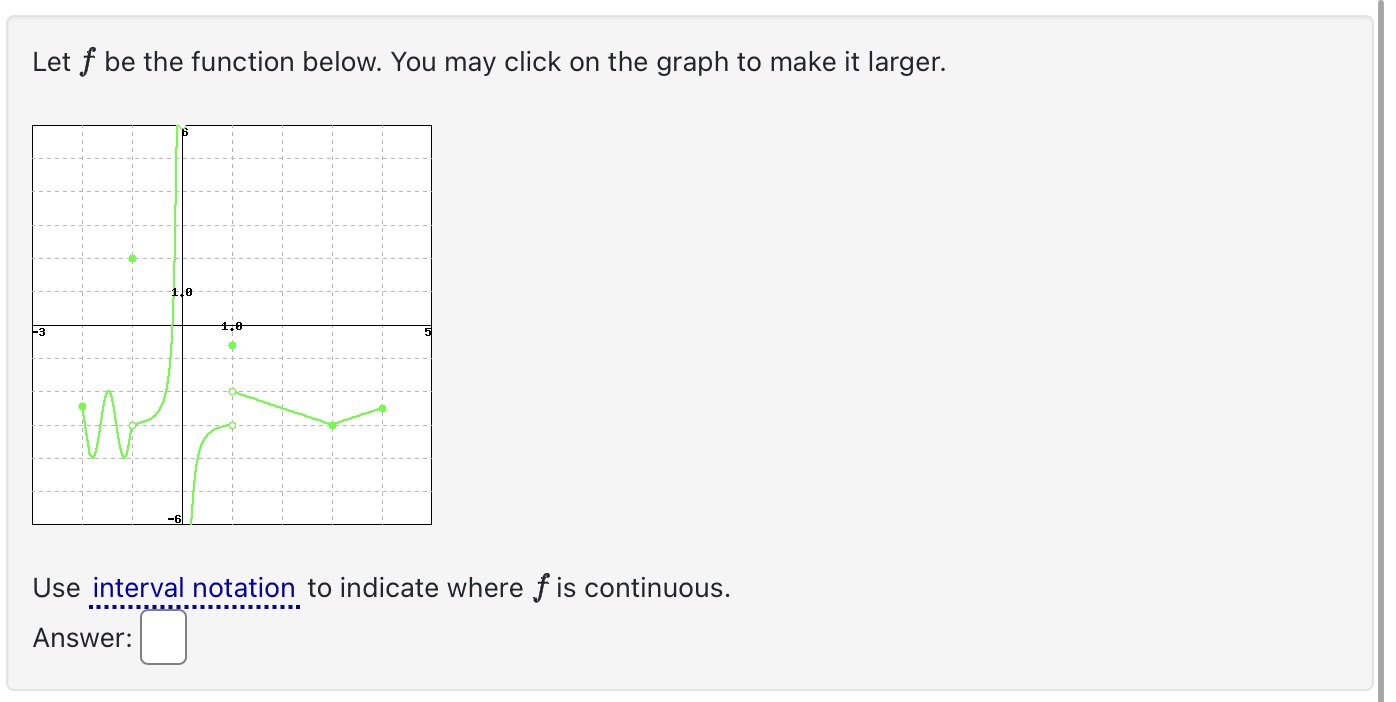1396x702 pixels.
Task: Click the leftmost filled dot of the curve
Action: click(83, 407)
